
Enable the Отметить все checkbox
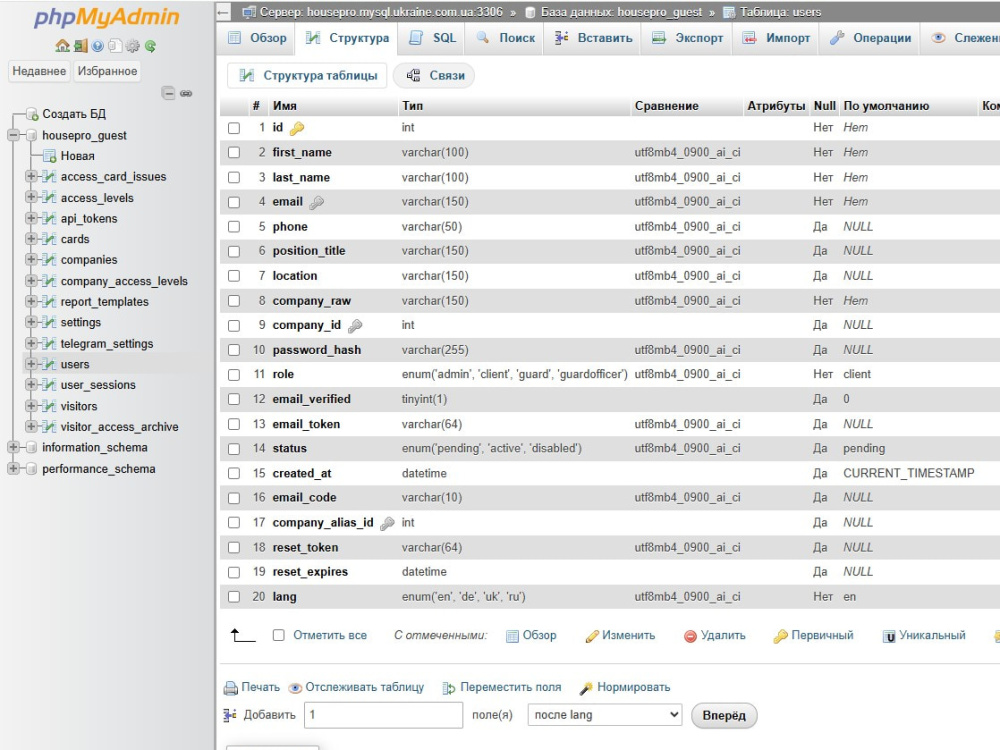coord(279,635)
